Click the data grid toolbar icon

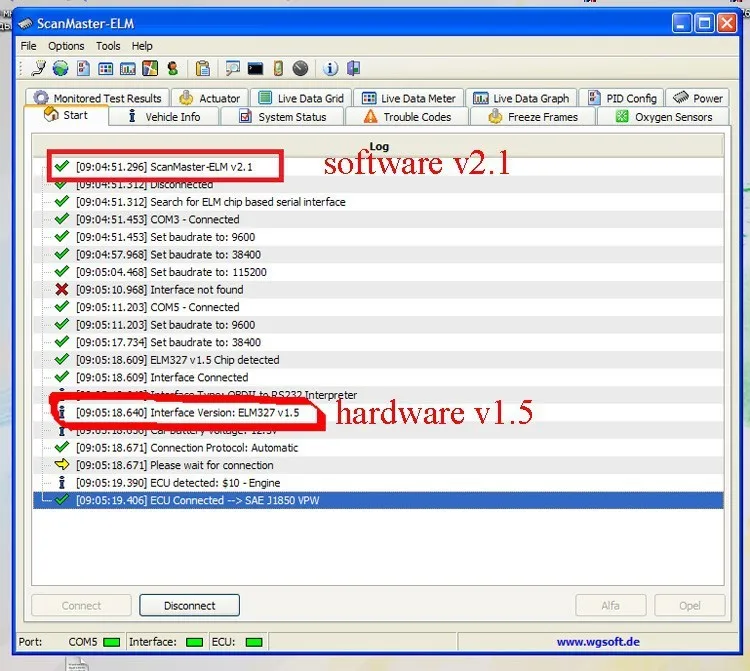coord(105,68)
